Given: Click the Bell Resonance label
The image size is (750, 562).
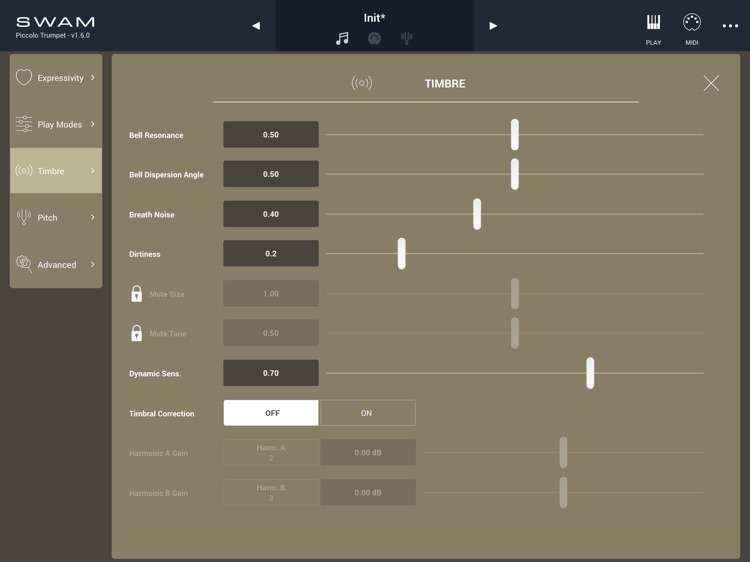Looking at the screenshot, I should coord(156,135).
